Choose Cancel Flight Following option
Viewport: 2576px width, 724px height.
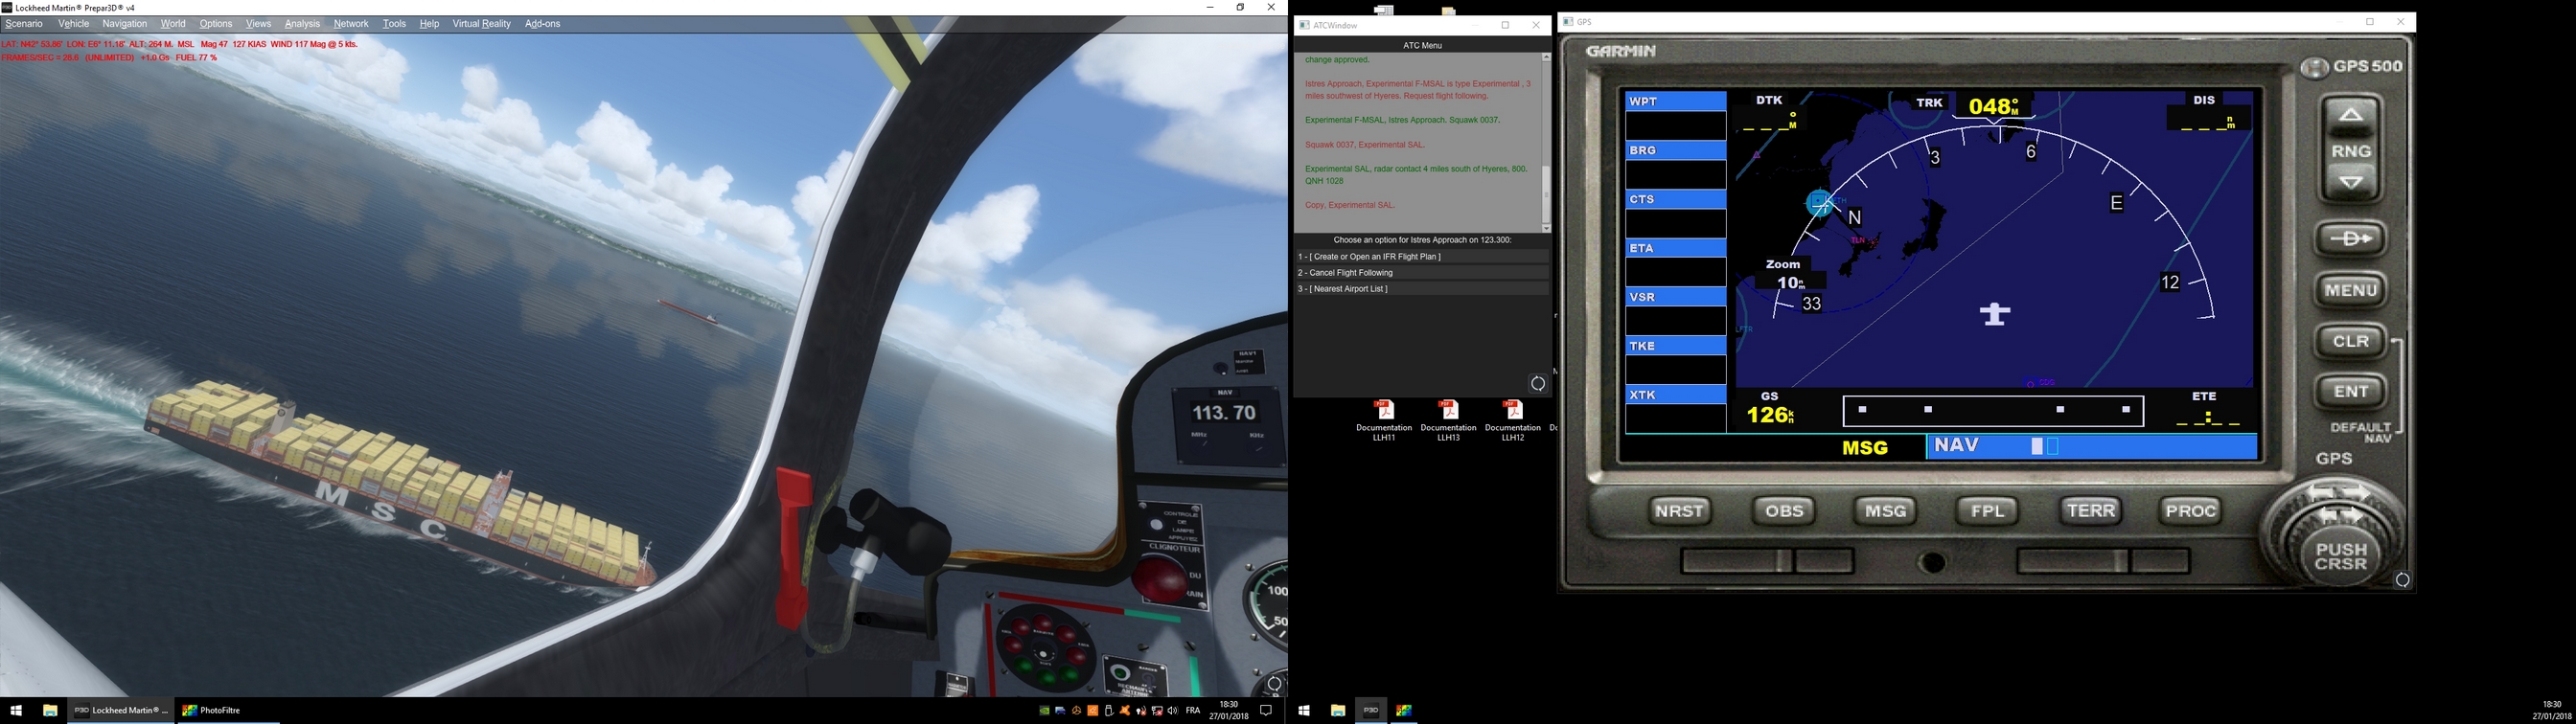tap(1422, 273)
